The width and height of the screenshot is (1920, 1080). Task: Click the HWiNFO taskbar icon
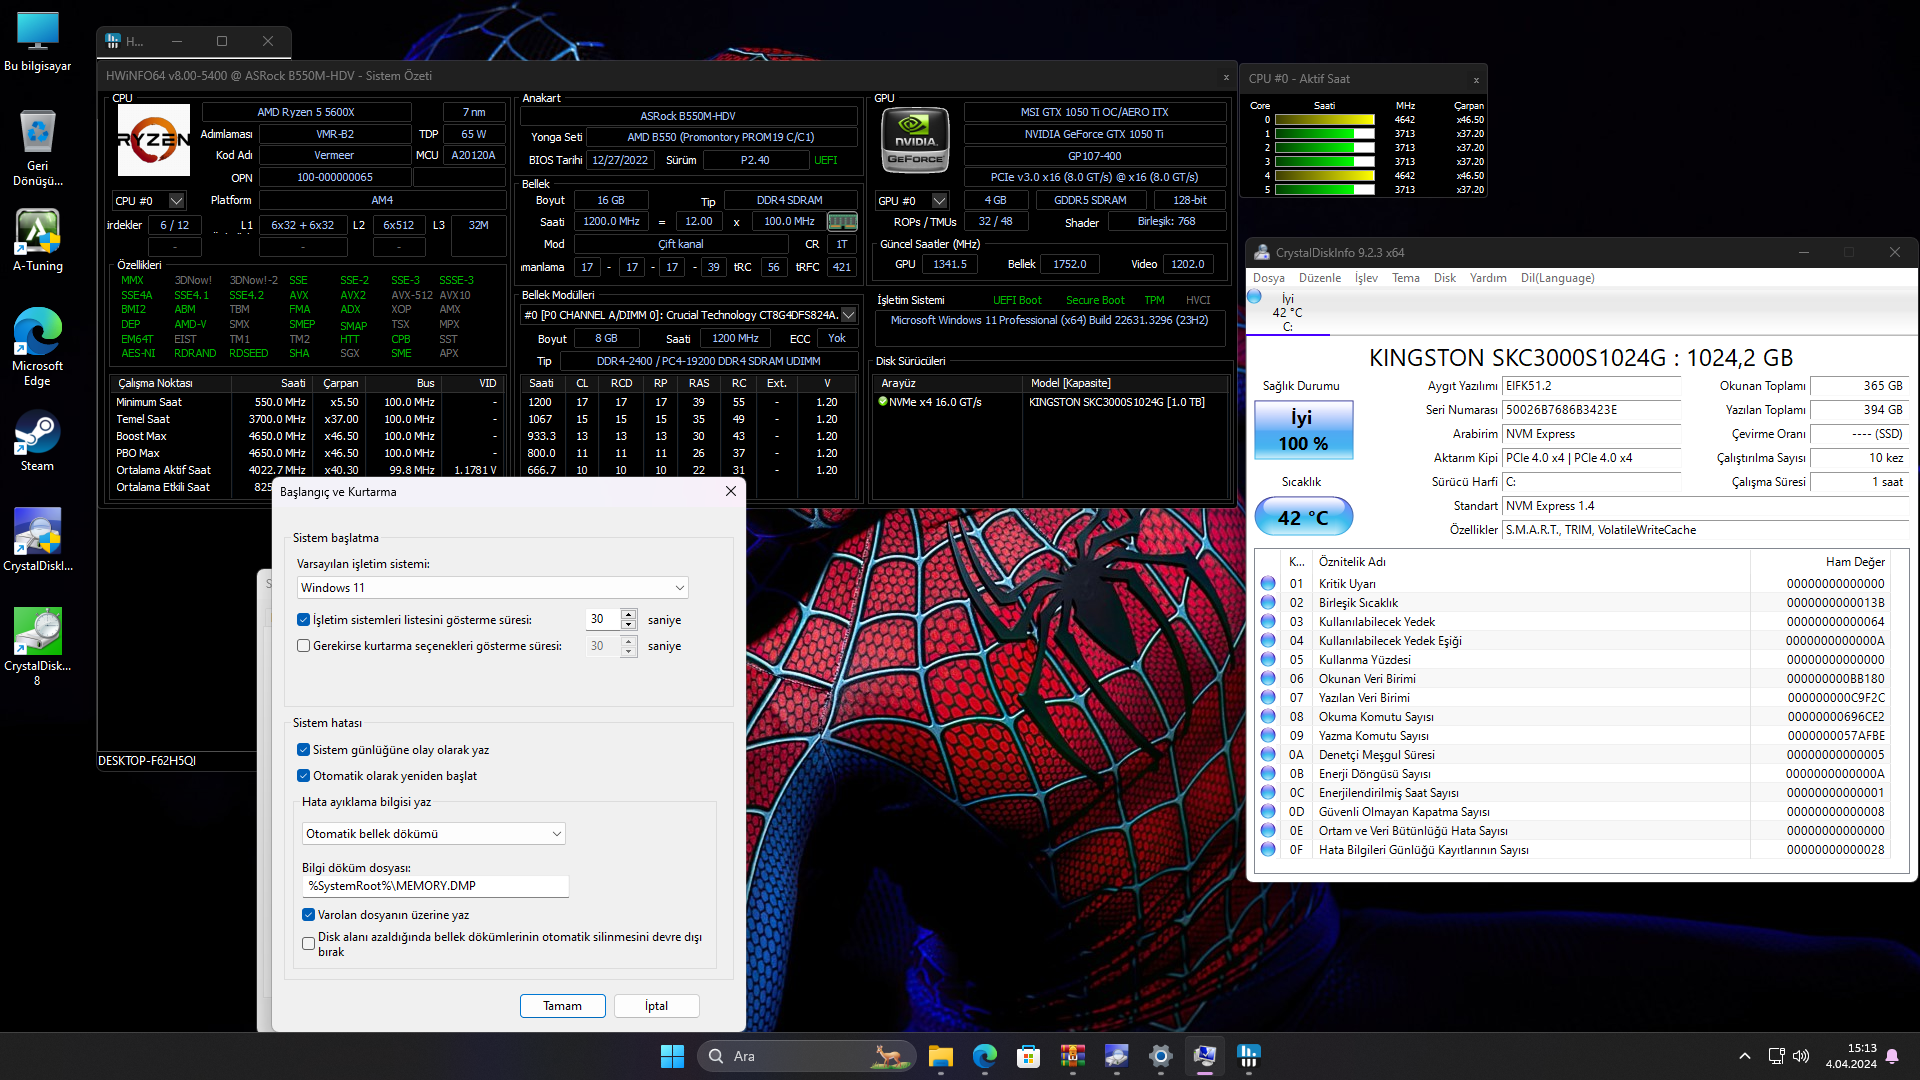point(1248,1056)
